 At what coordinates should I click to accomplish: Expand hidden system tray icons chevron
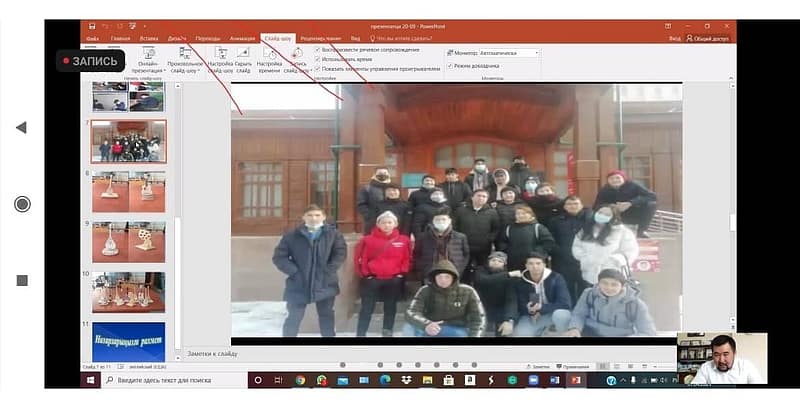coord(623,380)
